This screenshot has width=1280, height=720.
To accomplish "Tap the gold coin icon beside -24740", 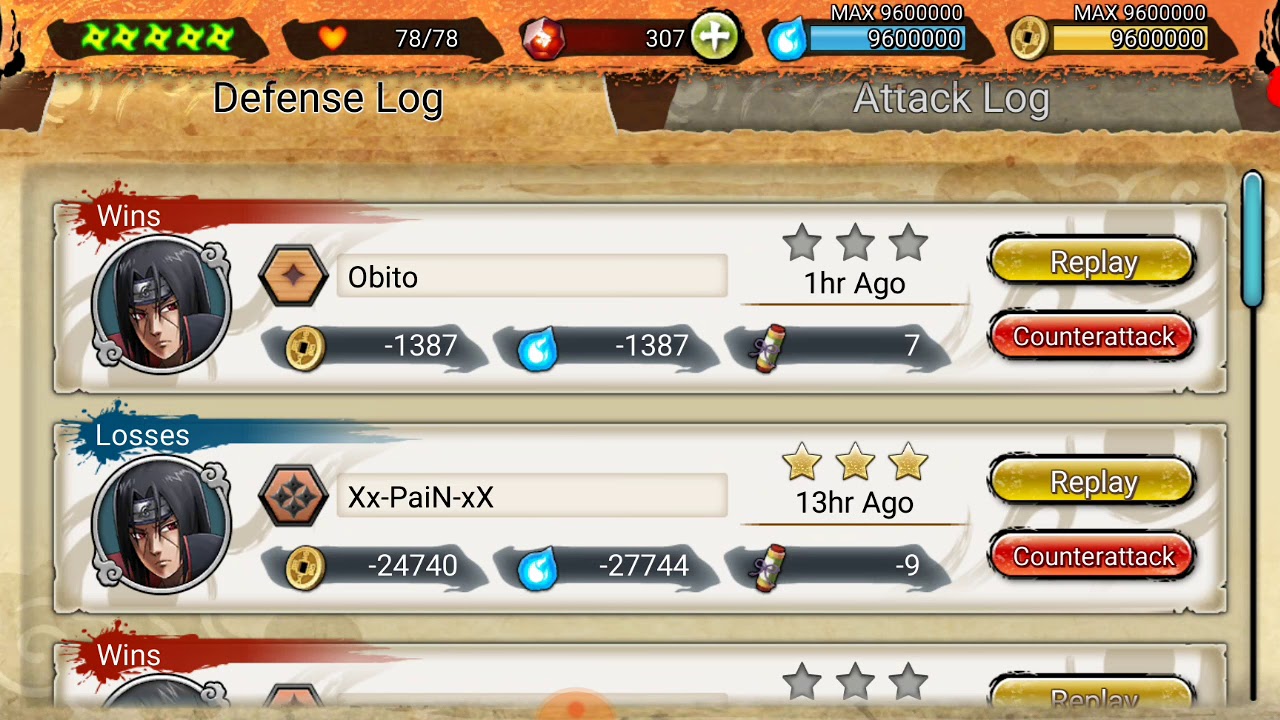I will click(x=305, y=567).
